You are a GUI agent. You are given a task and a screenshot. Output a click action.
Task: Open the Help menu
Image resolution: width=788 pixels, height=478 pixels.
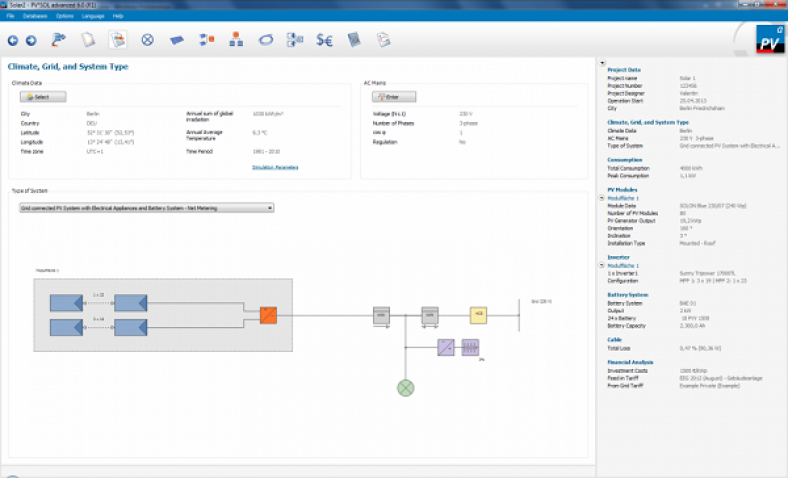click(x=118, y=16)
